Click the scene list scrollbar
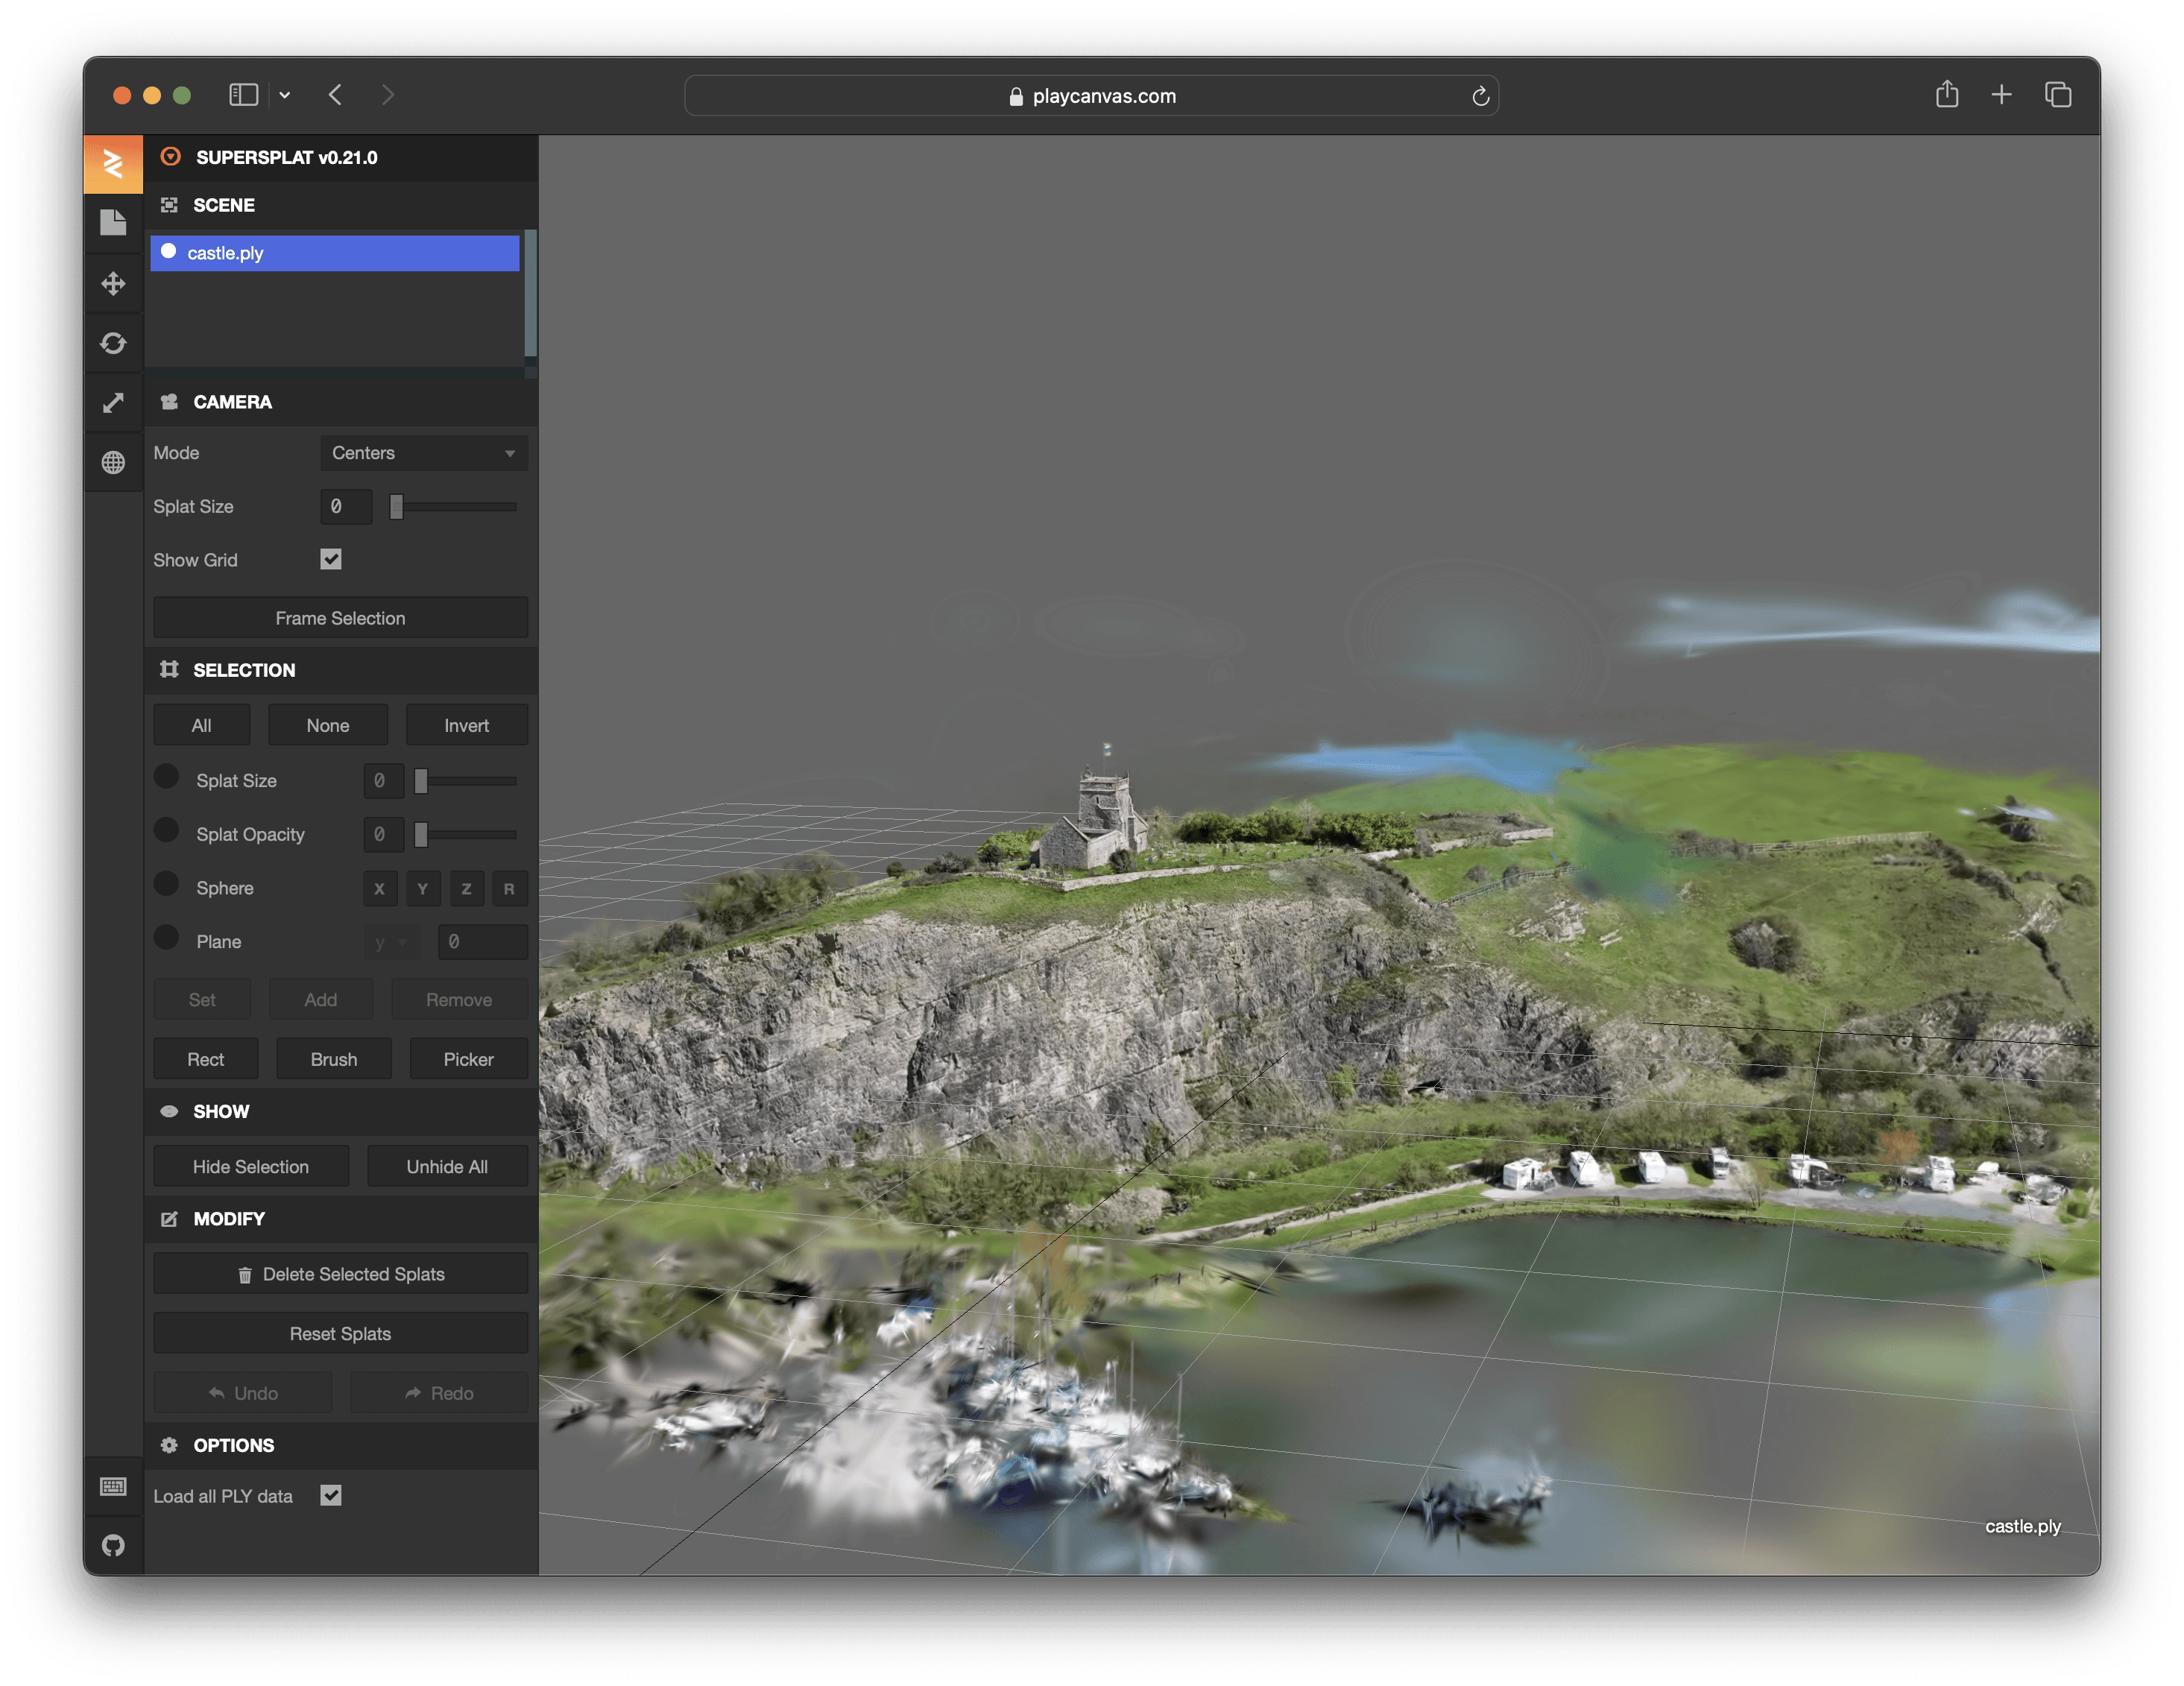This screenshot has height=1686, width=2184. (530, 293)
